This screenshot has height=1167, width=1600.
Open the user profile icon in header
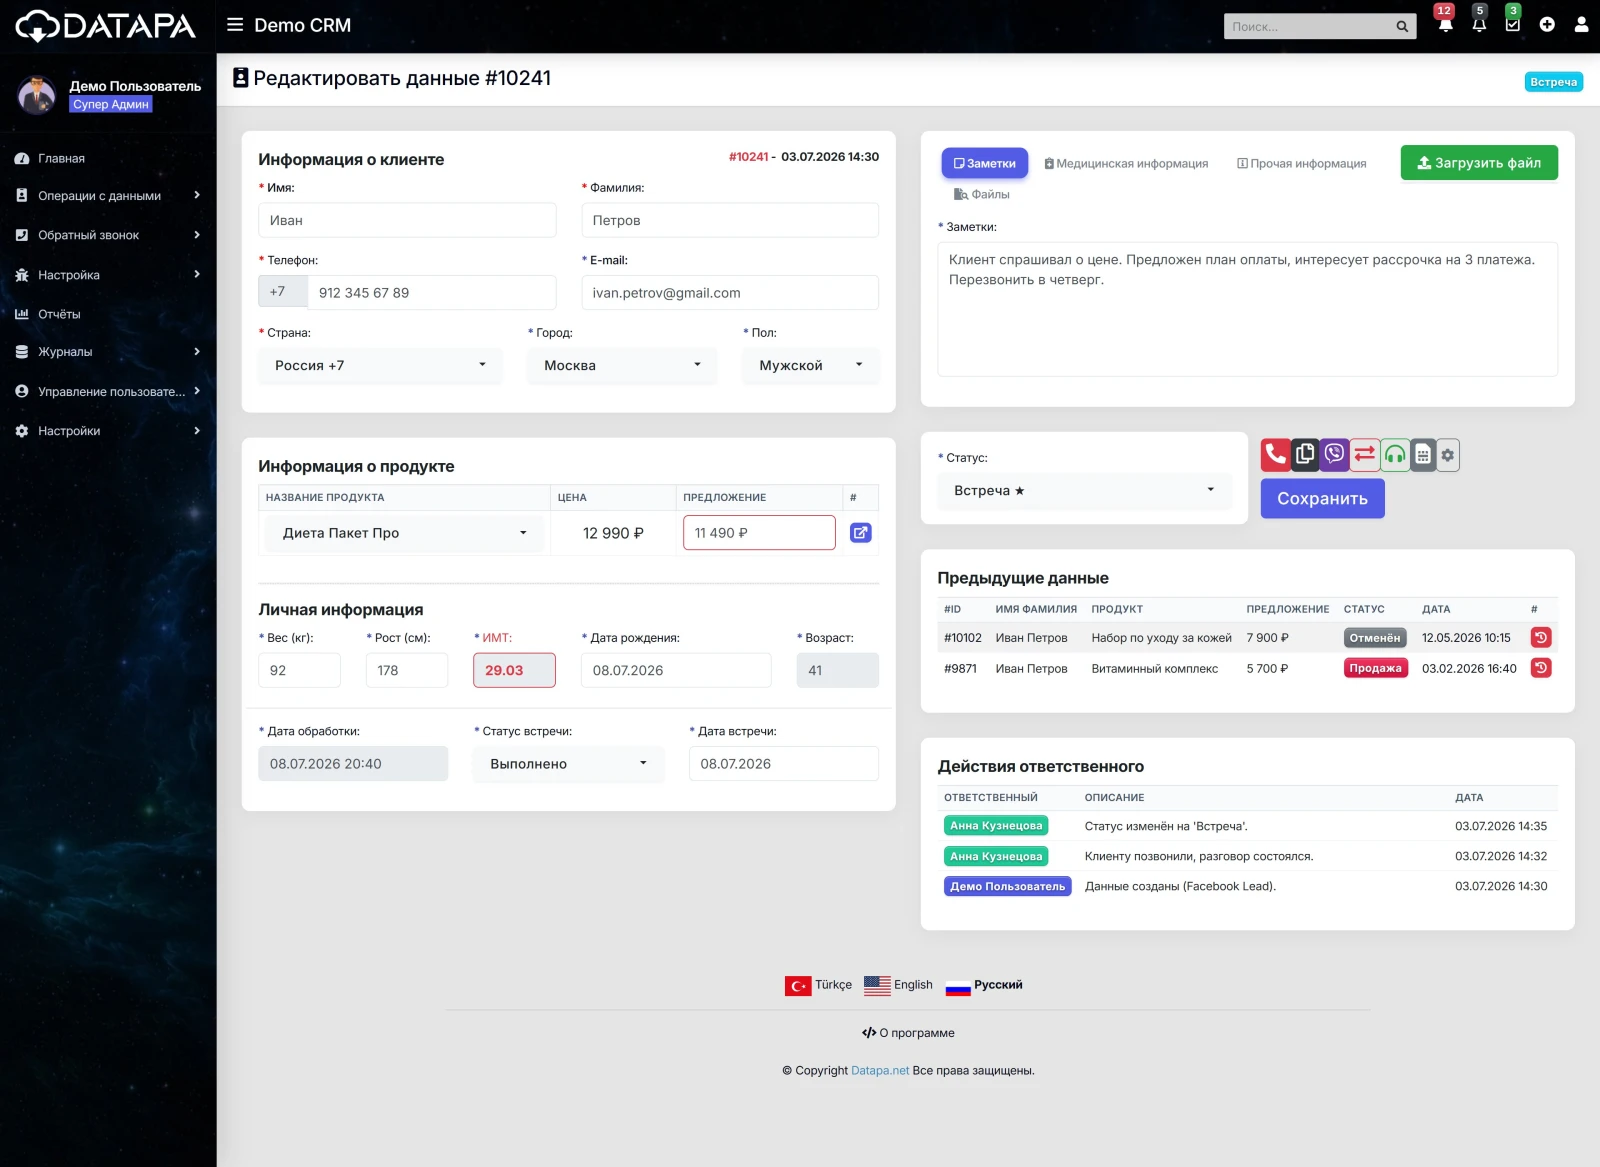[1581, 25]
